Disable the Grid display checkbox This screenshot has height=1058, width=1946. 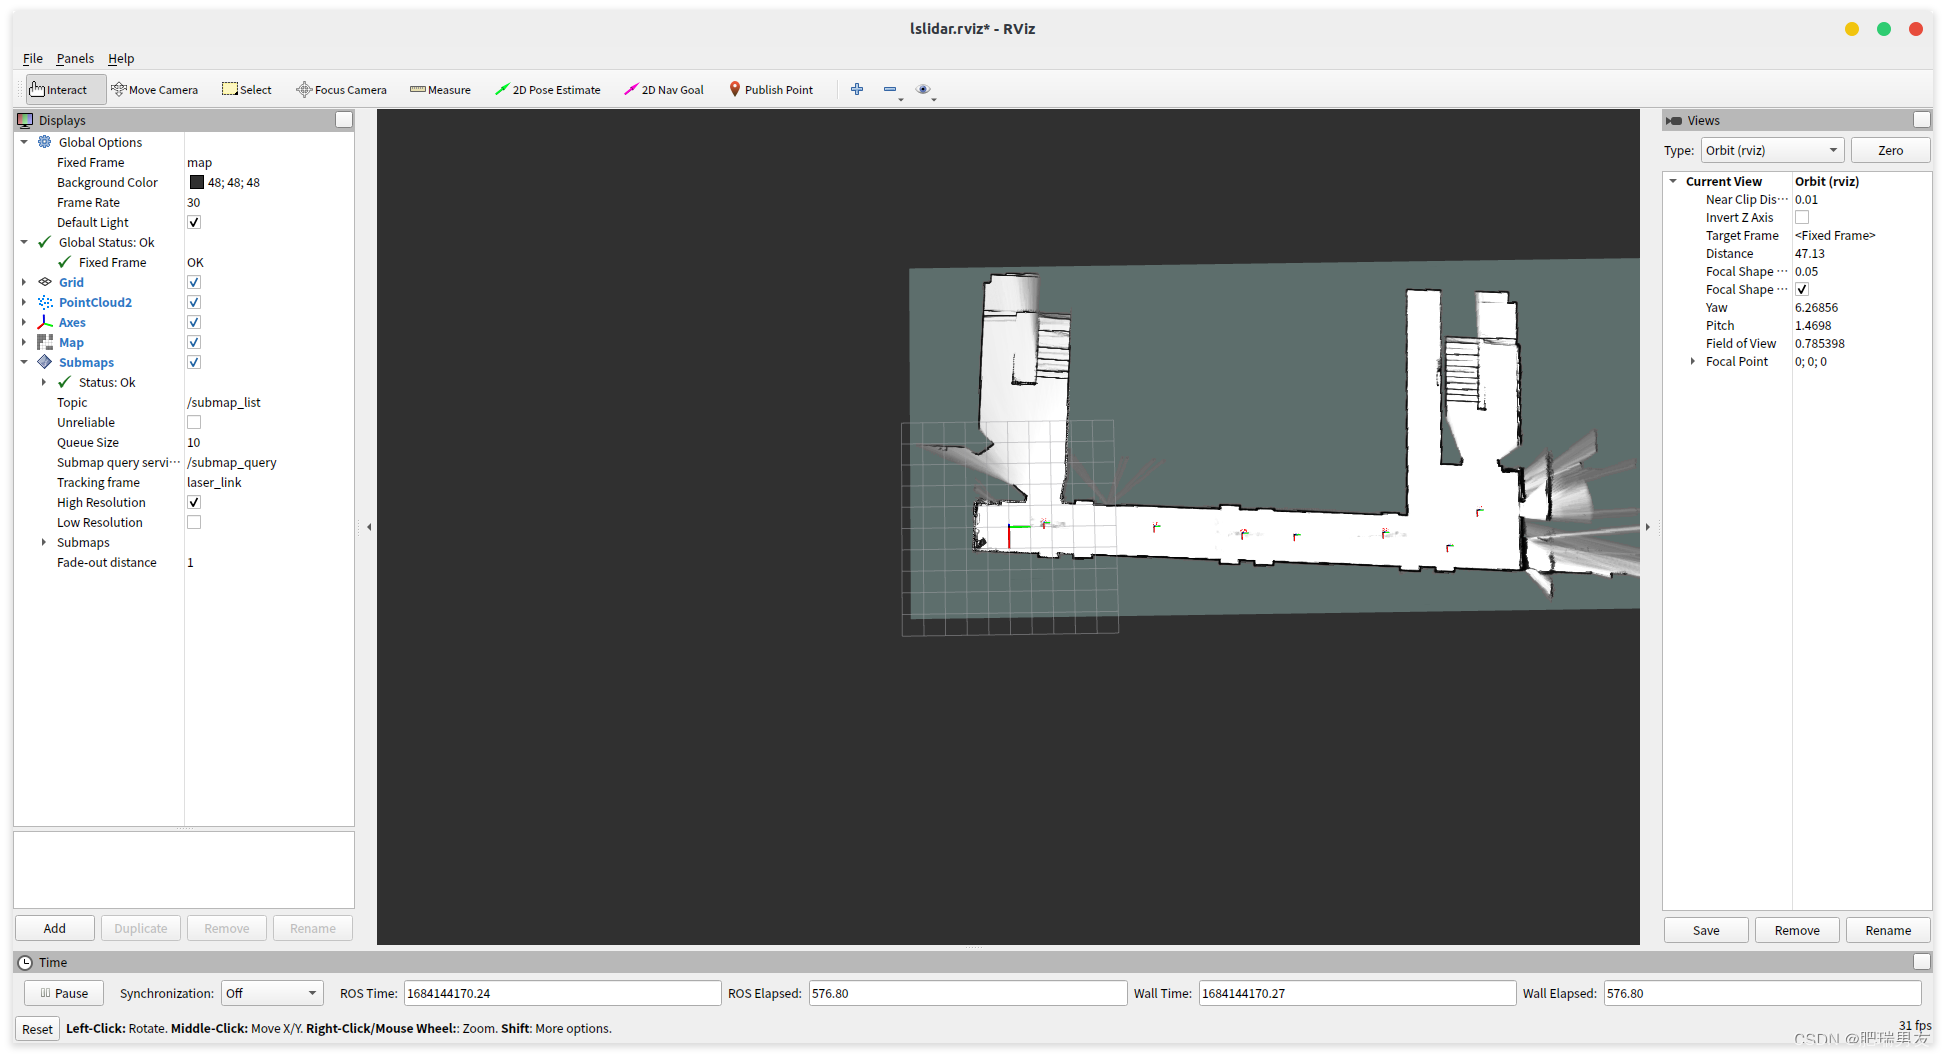pos(194,282)
